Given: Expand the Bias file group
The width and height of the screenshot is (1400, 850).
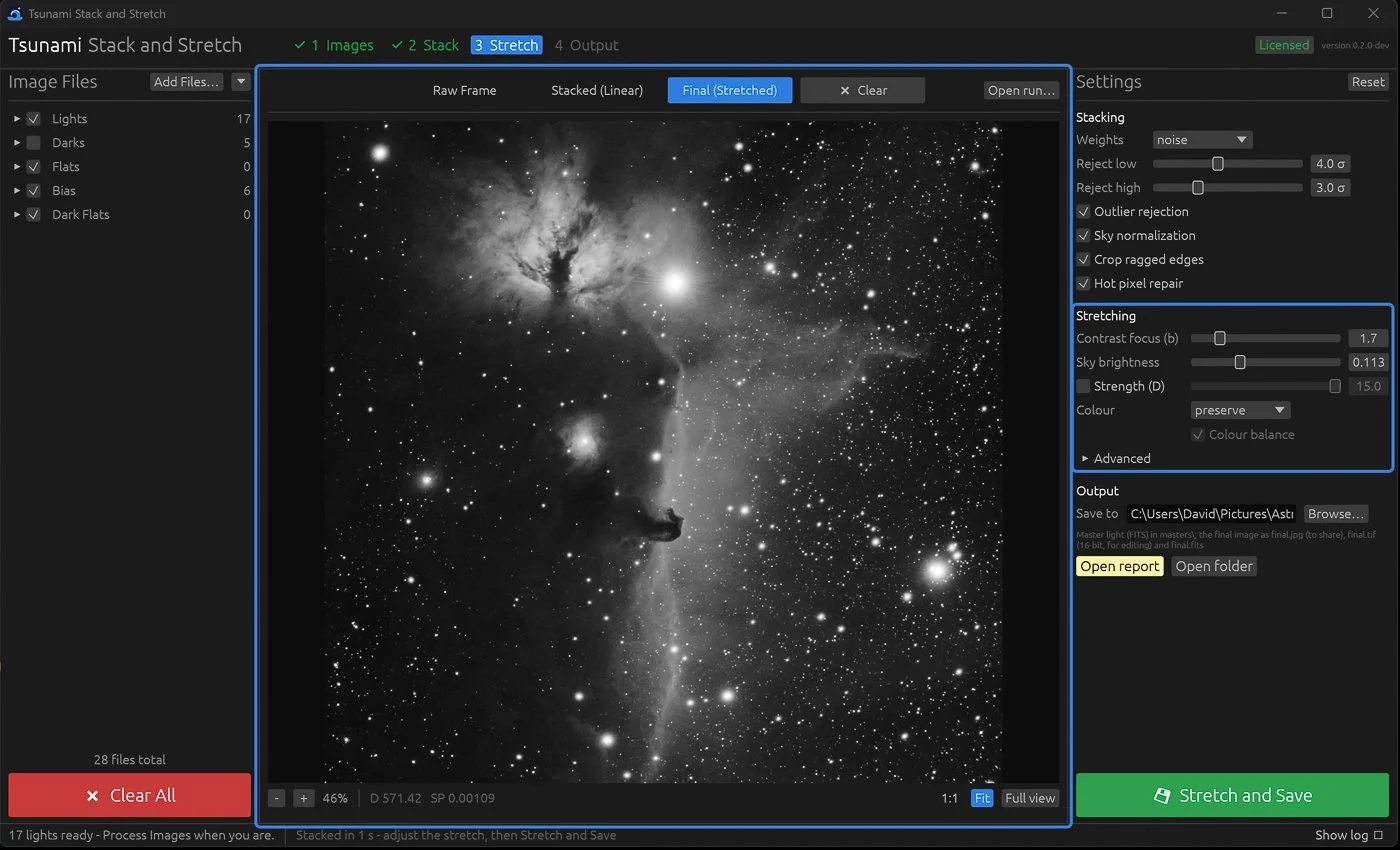Looking at the screenshot, I should tap(17, 190).
